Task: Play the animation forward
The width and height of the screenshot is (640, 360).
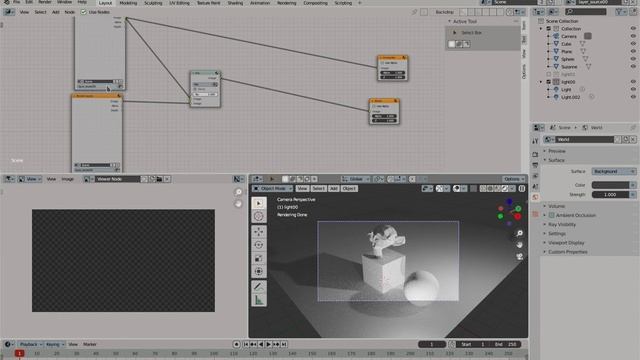Action: point(269,344)
